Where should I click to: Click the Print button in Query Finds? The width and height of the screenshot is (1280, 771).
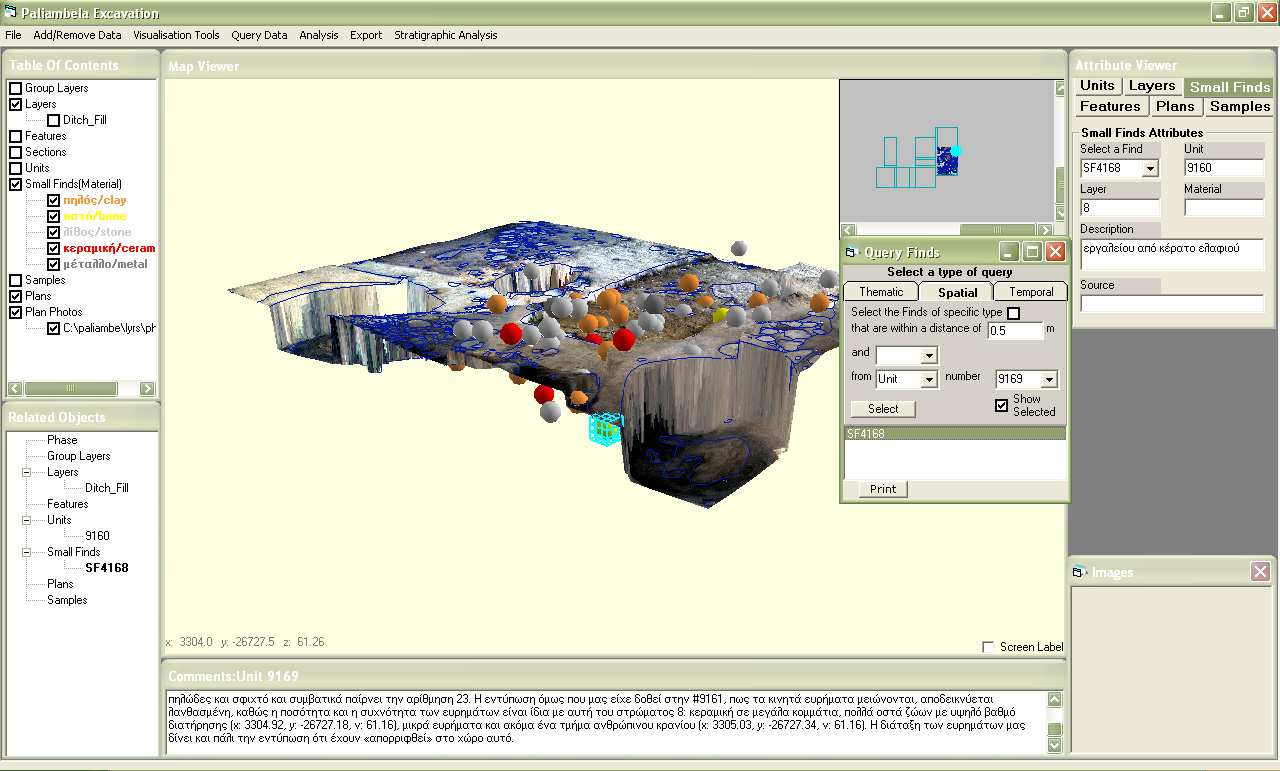883,489
